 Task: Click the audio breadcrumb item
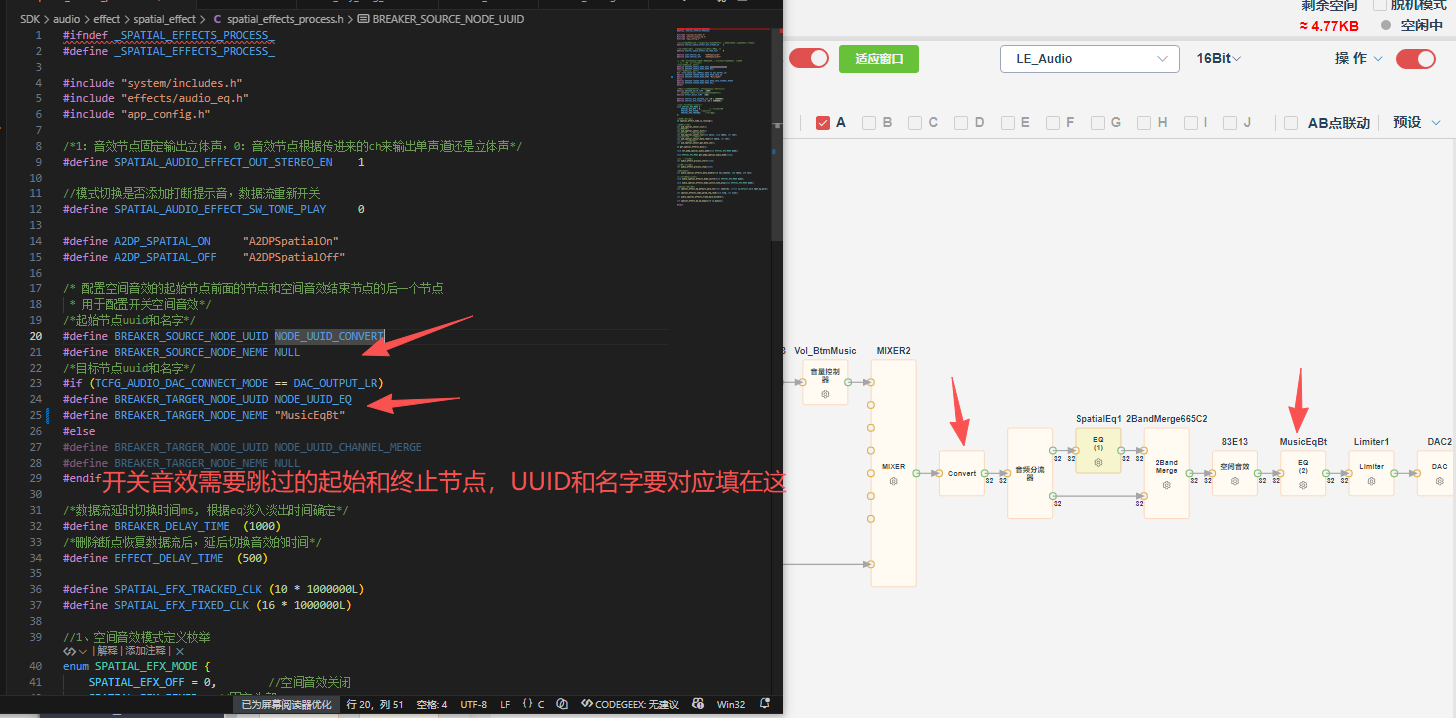click(66, 19)
